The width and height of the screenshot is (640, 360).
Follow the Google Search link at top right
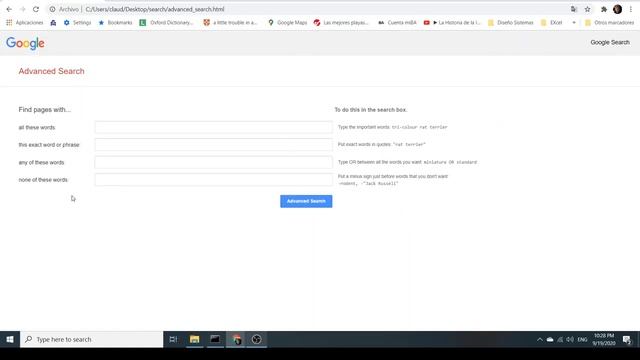click(610, 42)
